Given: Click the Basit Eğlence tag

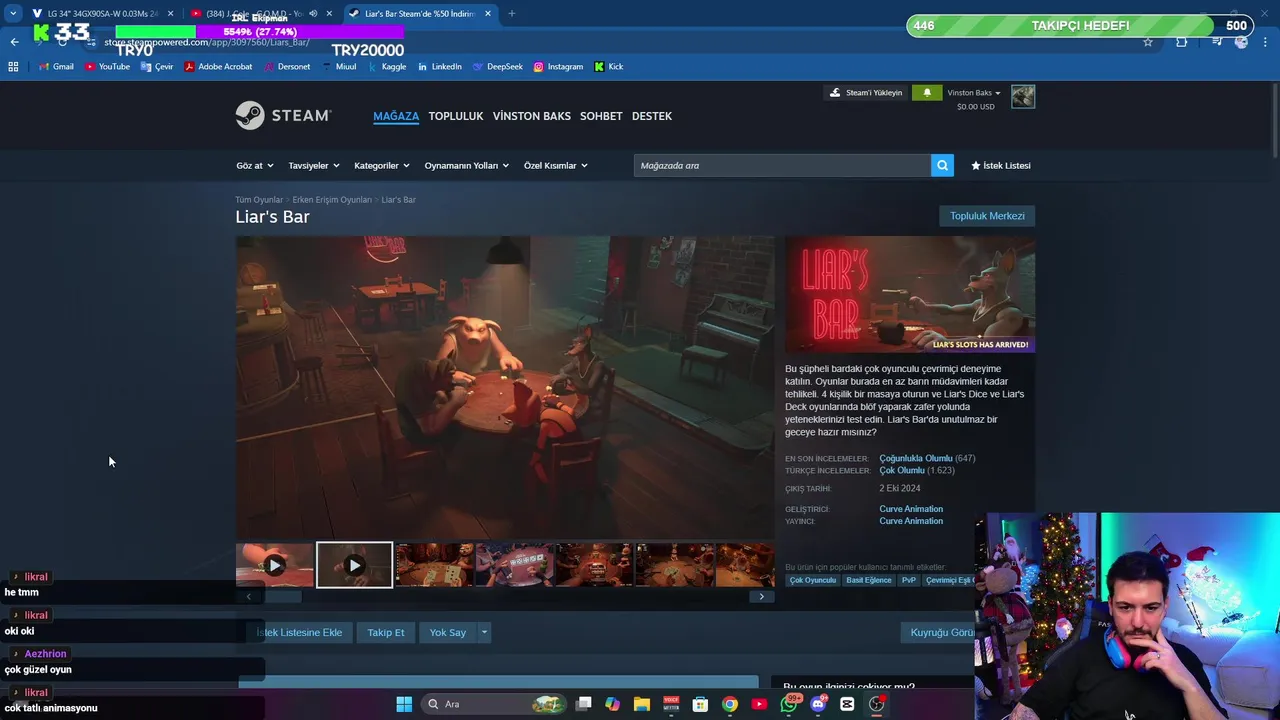Looking at the screenshot, I should 868,580.
